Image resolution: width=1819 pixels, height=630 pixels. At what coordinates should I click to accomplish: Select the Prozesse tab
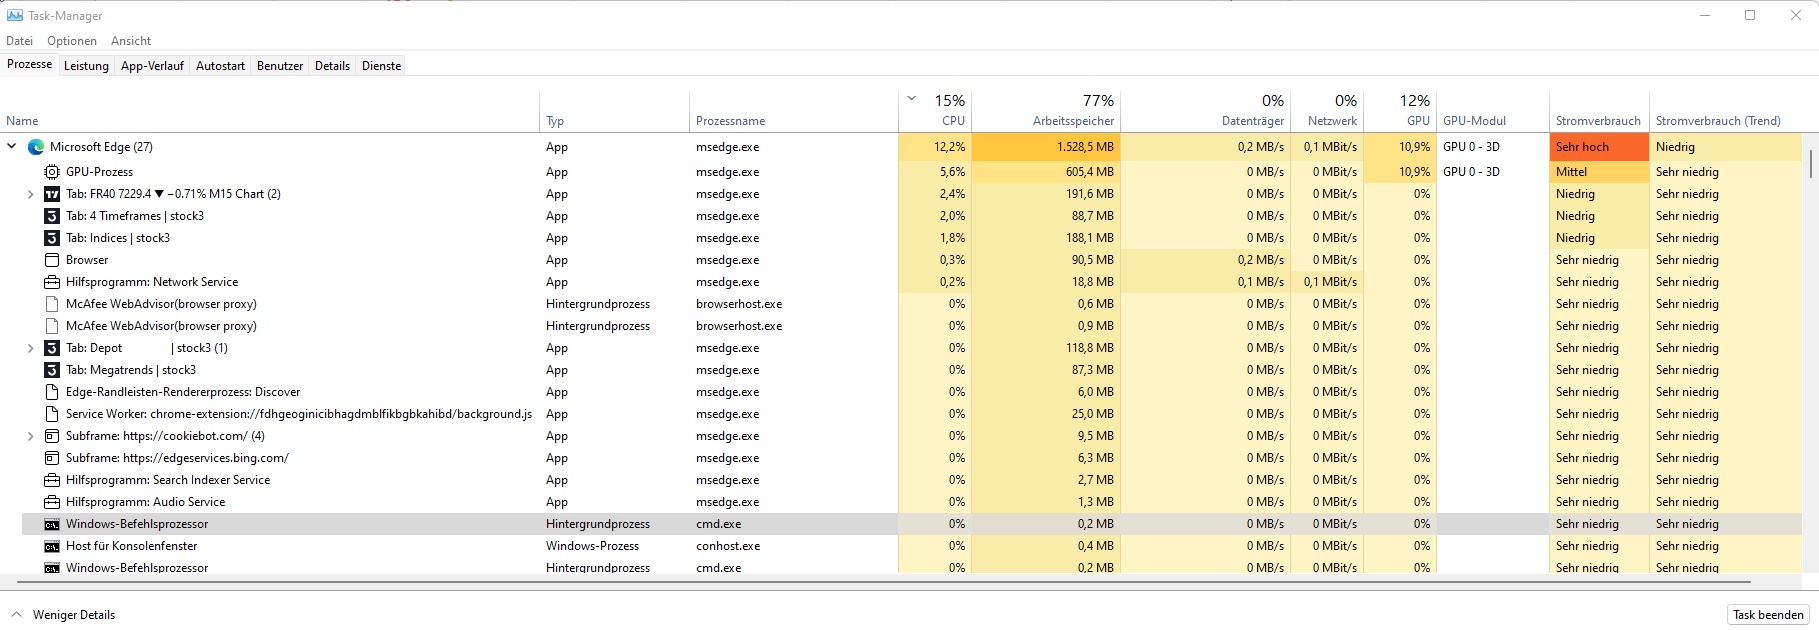coord(29,64)
